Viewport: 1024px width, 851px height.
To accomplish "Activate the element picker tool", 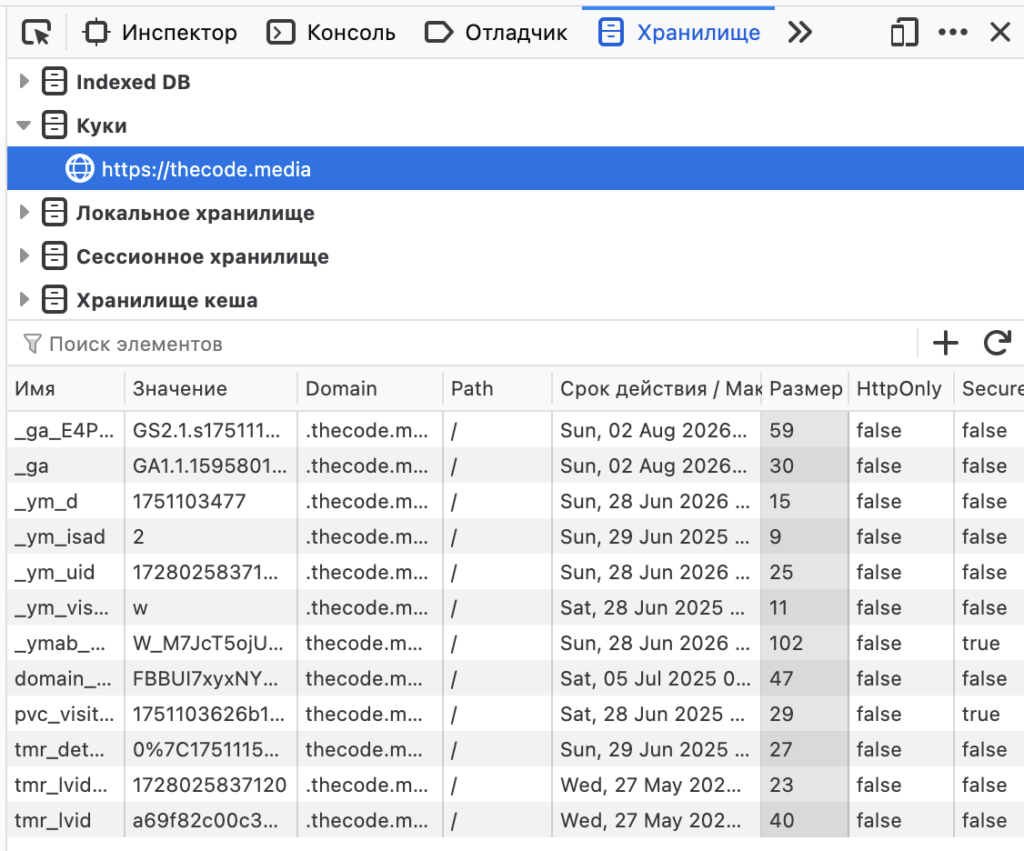I will pyautogui.click(x=36, y=32).
